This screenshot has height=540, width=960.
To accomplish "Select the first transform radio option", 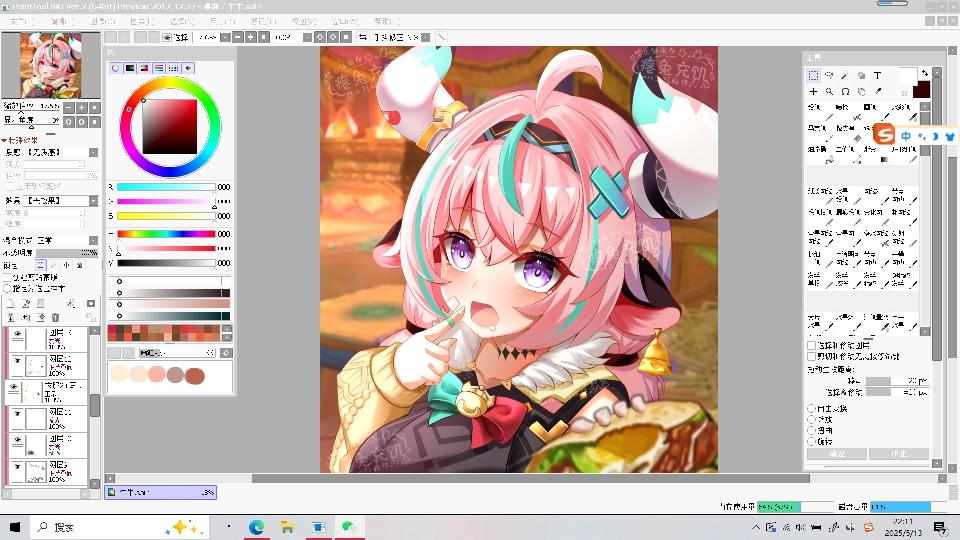I will click(811, 408).
